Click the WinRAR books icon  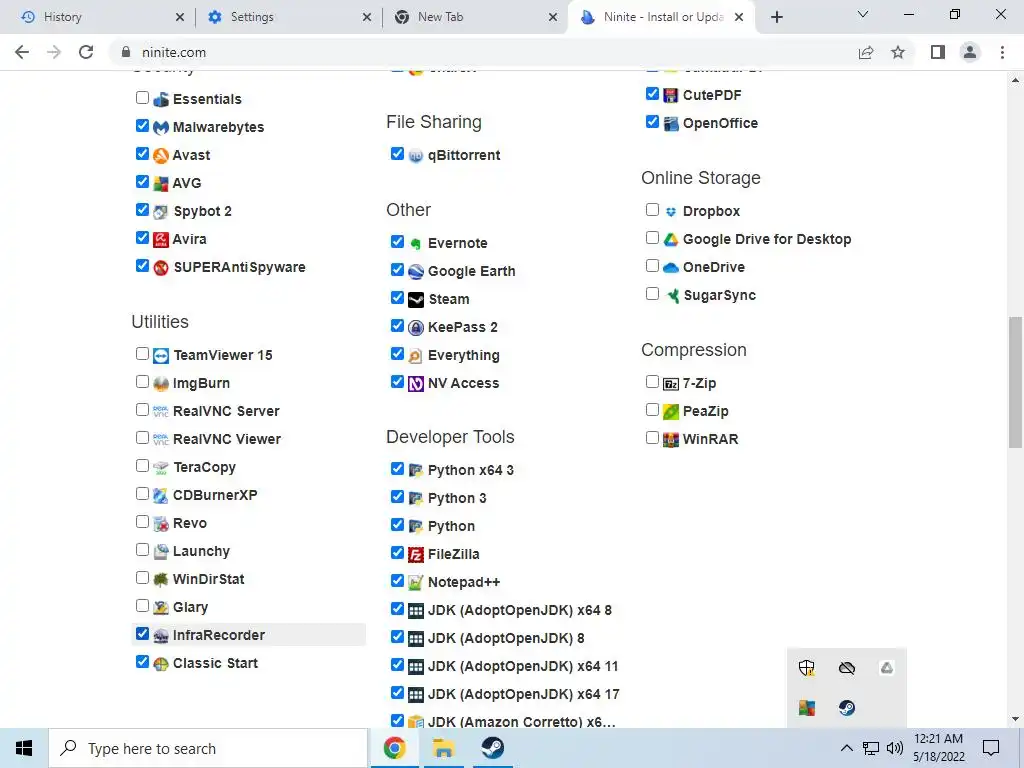tap(671, 440)
